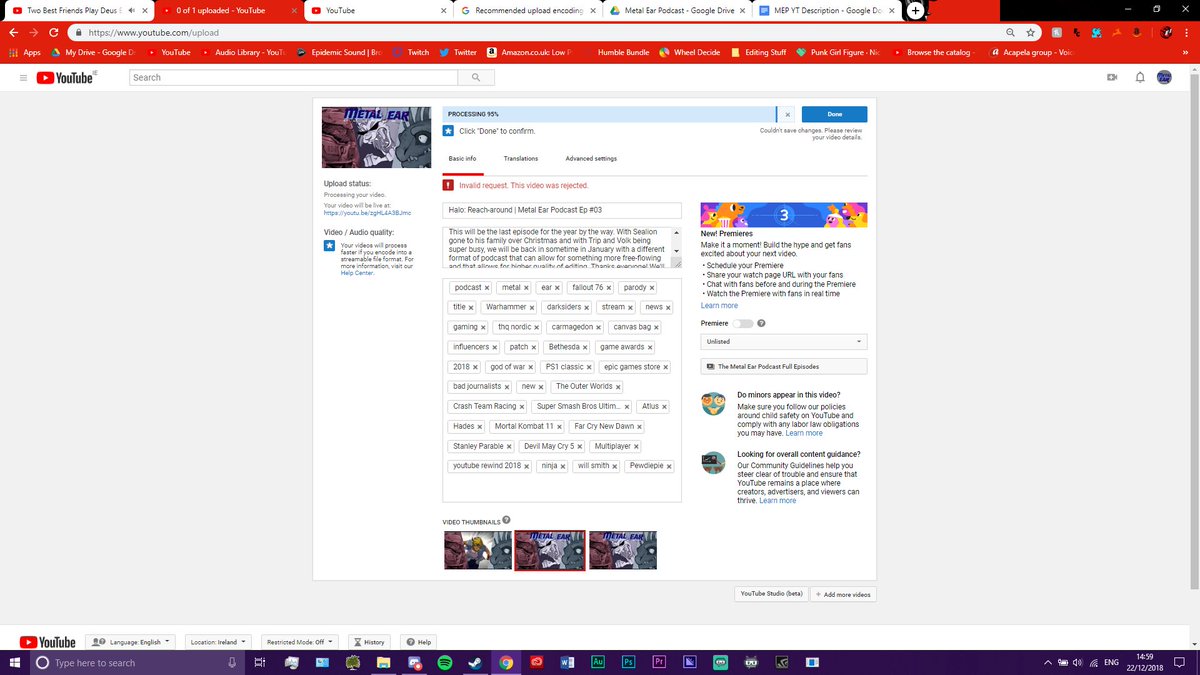
Task: Select the third video thumbnail option
Action: [x=623, y=550]
